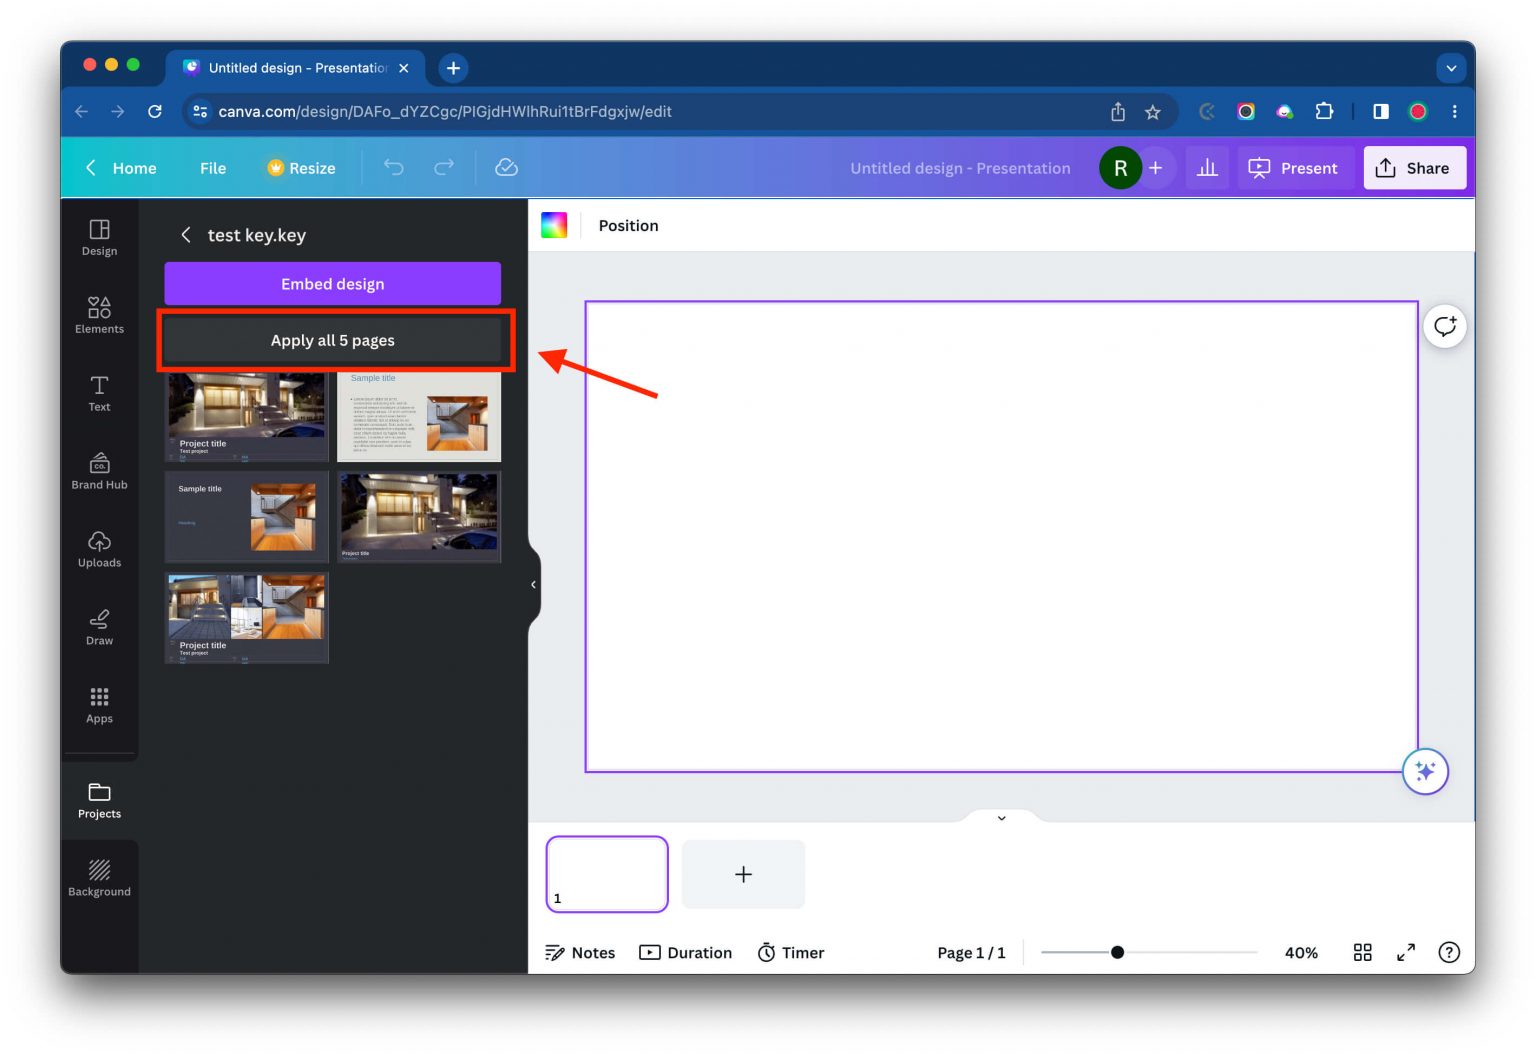This screenshot has height=1054, width=1536.
Task: Open Brand Hub from the sidebar
Action: pos(99,471)
